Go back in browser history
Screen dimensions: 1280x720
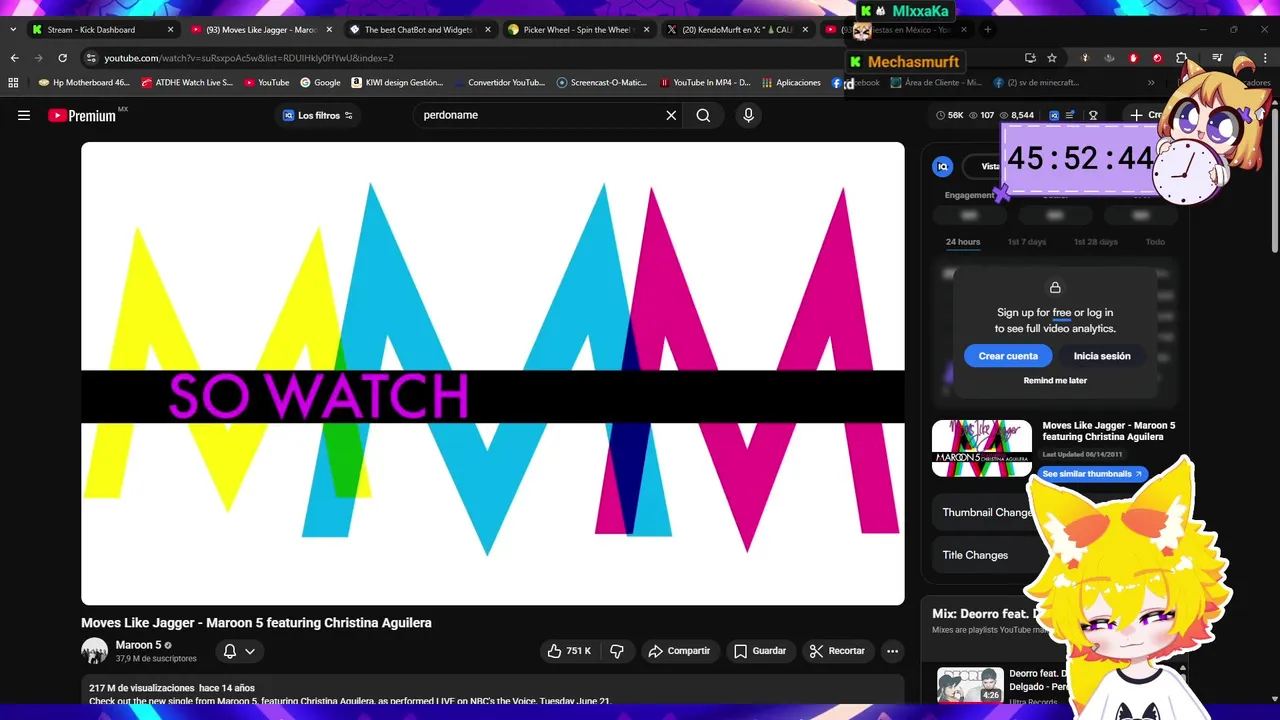[x=15, y=58]
